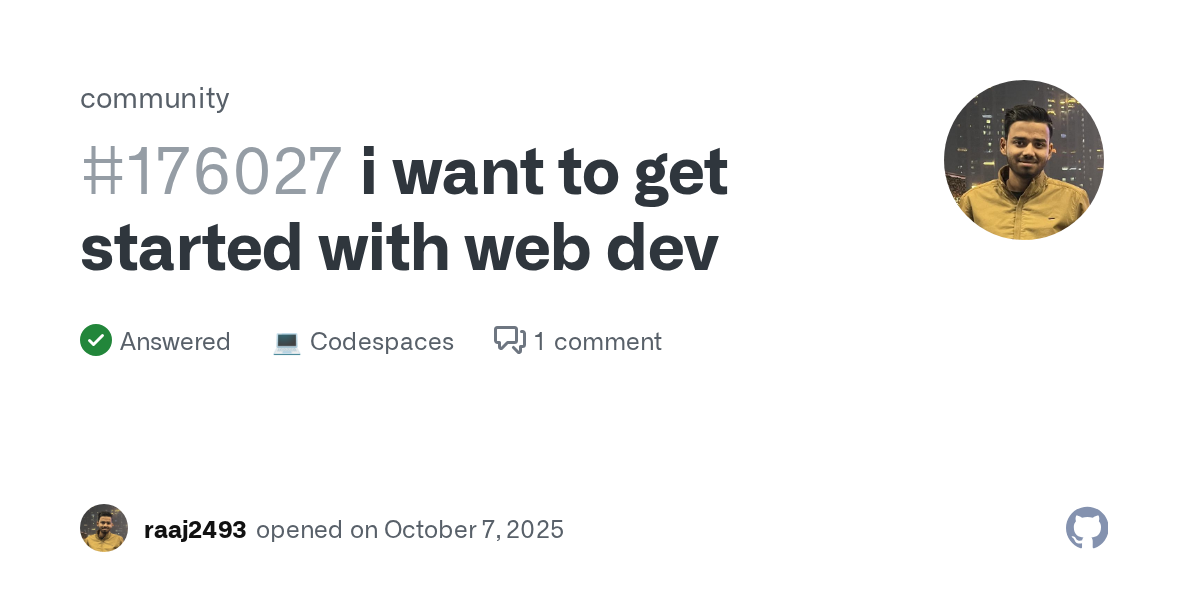Open the "Codespaces" category label

click(x=382, y=342)
